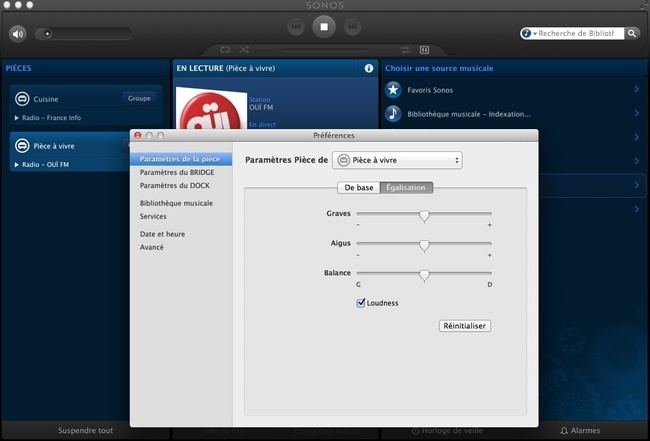Expand Radio - OUÏ FM triangle
Viewport: 650px width, 441px height.
point(17,165)
